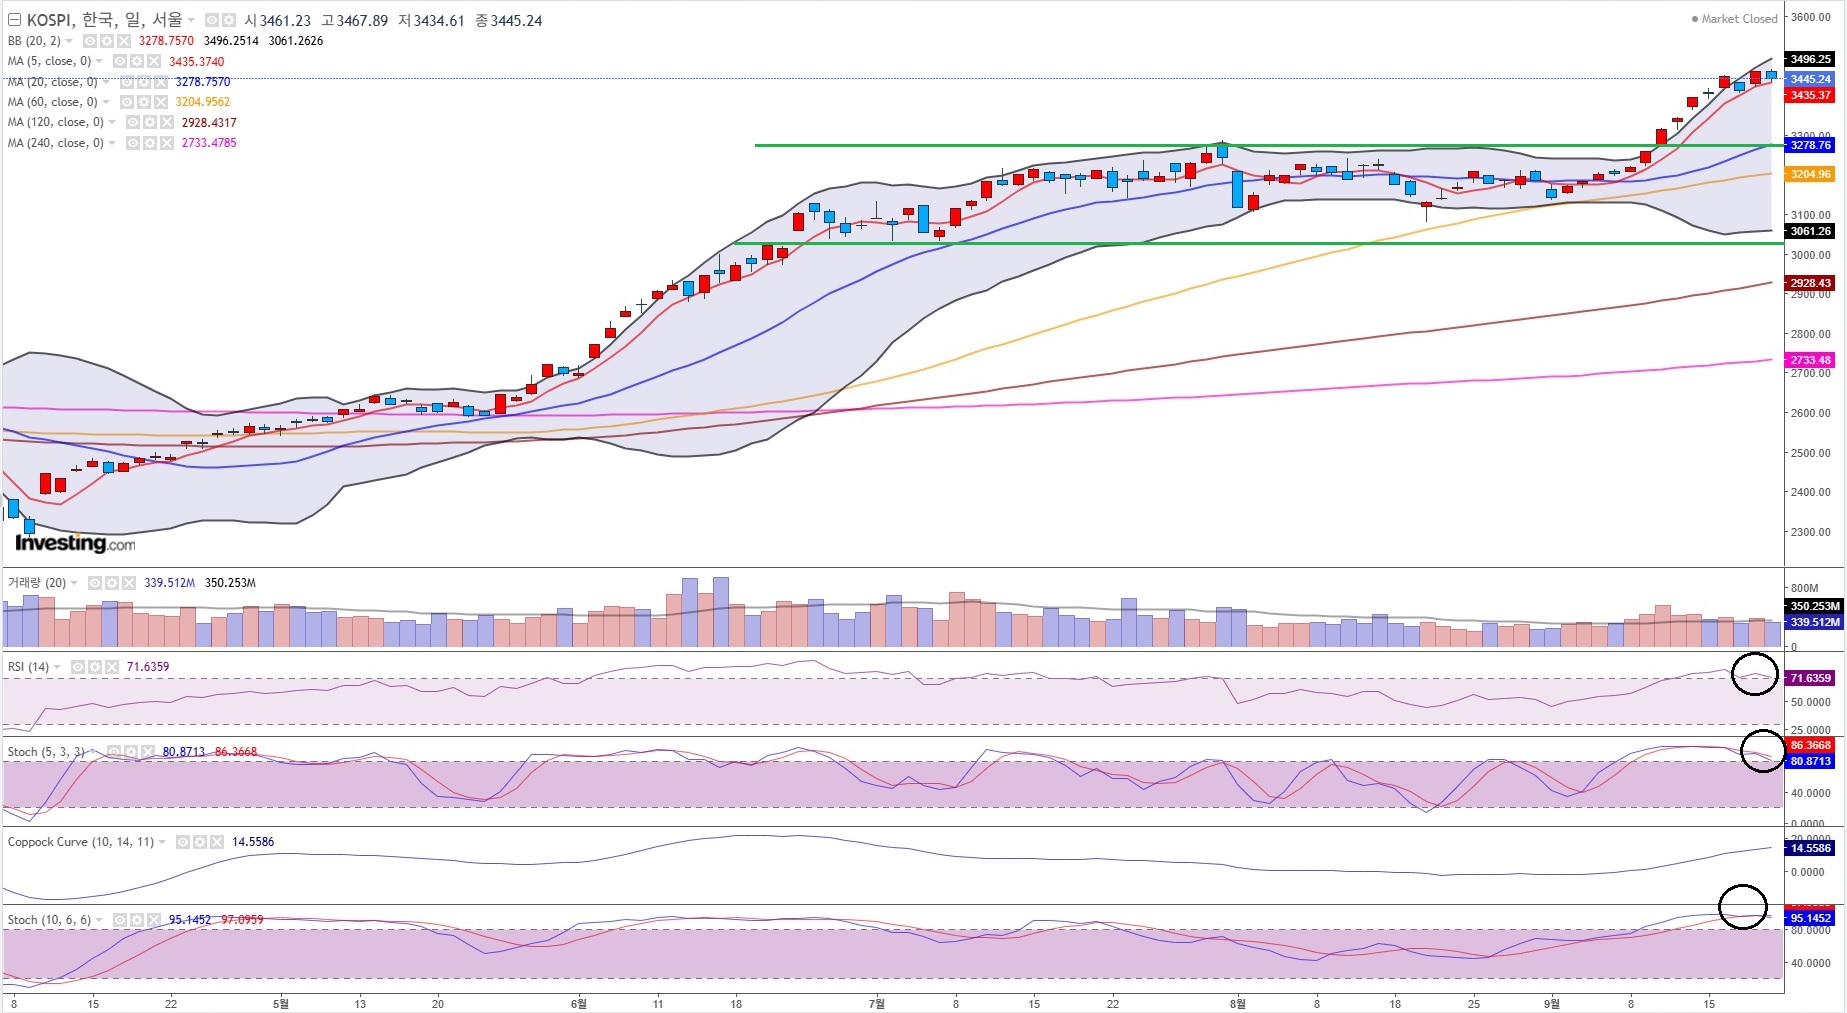1847x1013 pixels.
Task: Expand dropdown arrow beside RSI (14)
Action: pyautogui.click(x=57, y=667)
